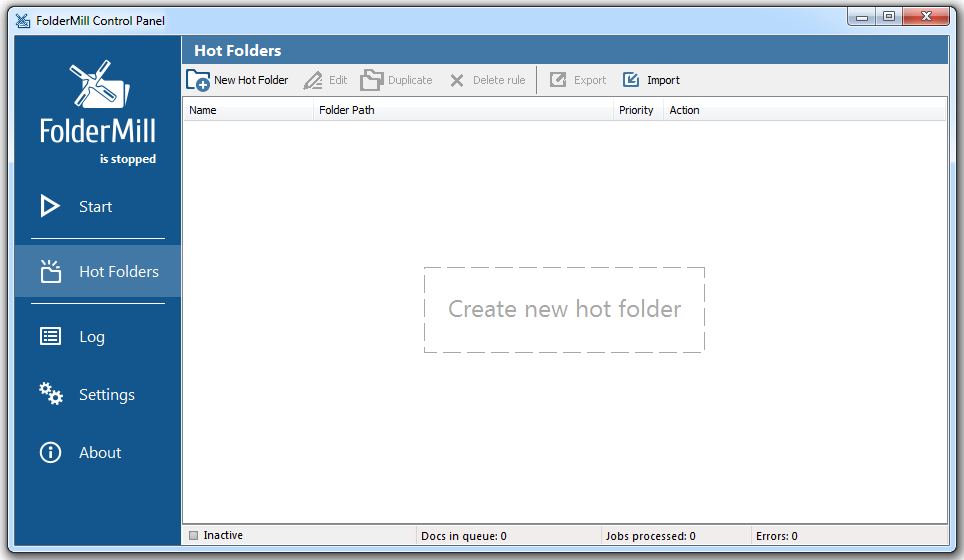
Task: Click the 'is stopped' status text
Action: pos(128,159)
